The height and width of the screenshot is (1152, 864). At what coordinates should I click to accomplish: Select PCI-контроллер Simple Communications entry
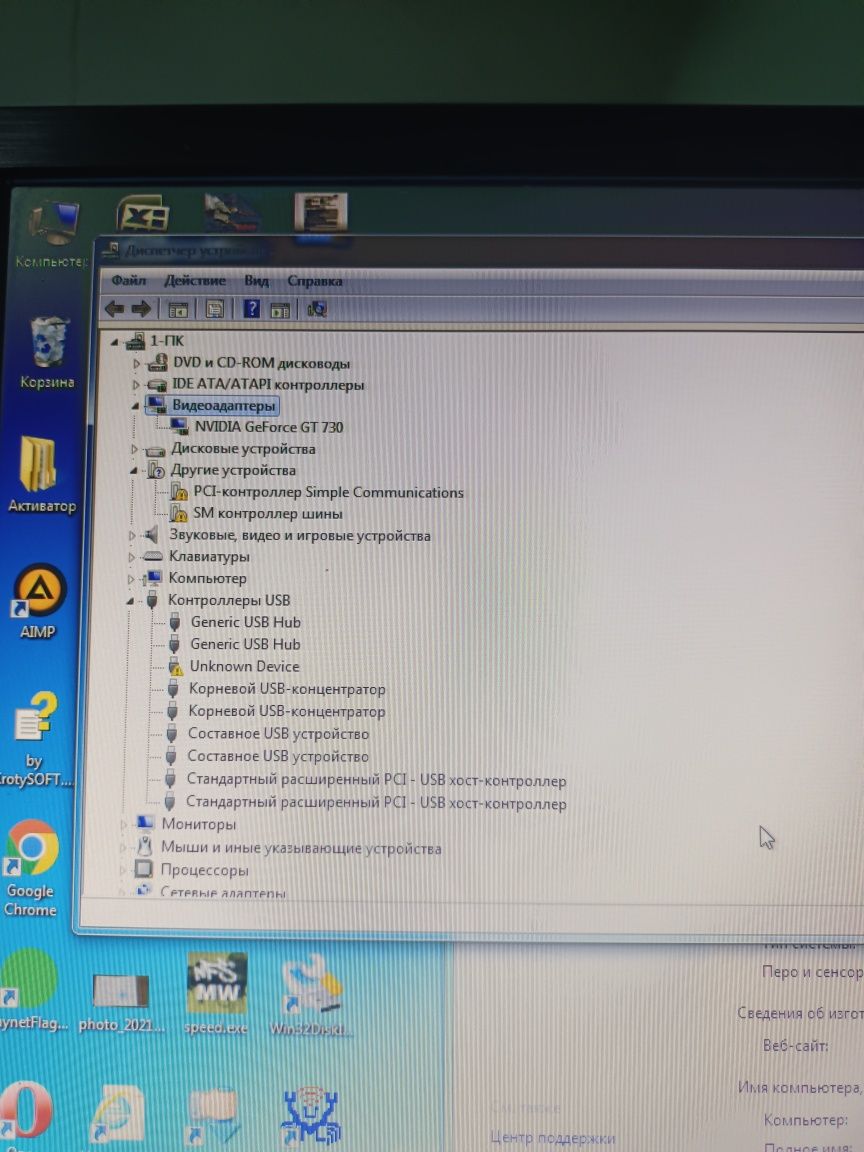(x=328, y=492)
